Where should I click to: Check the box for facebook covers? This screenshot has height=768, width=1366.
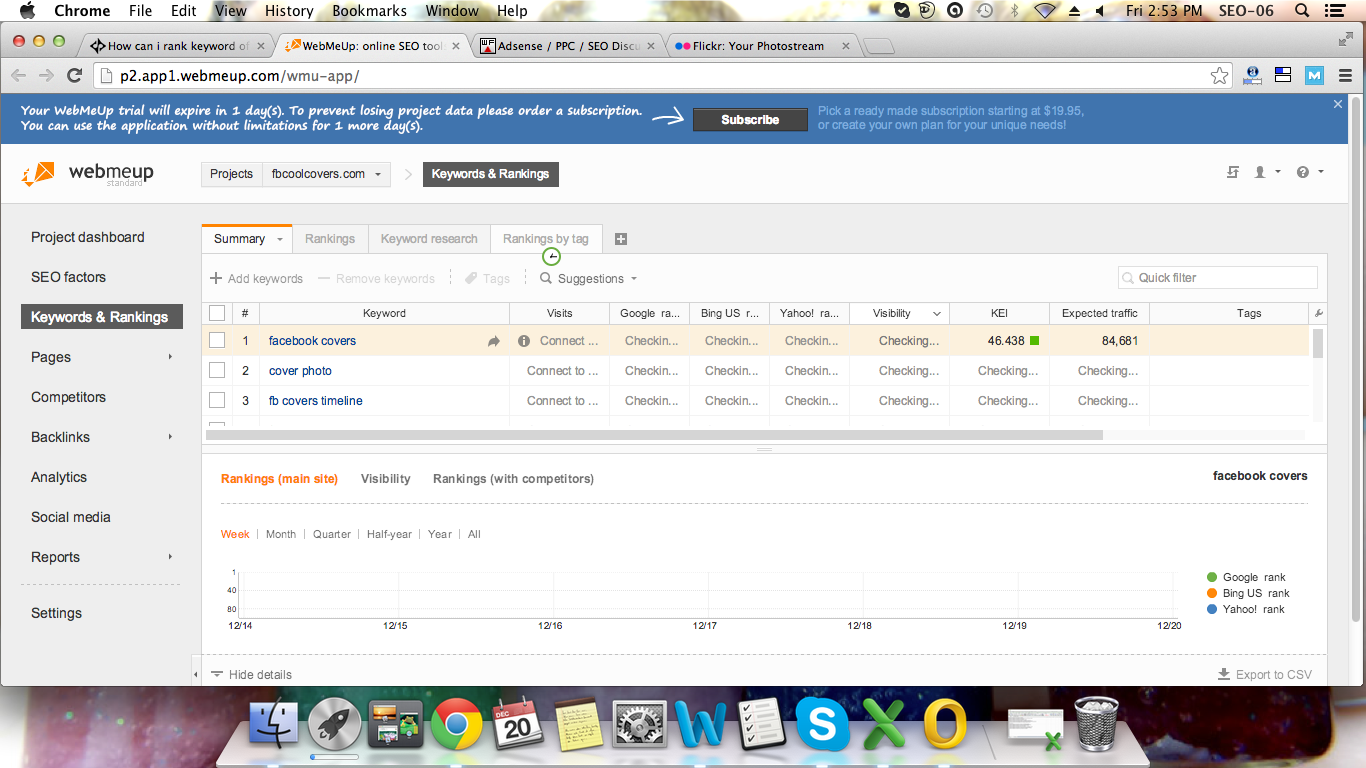pos(217,341)
